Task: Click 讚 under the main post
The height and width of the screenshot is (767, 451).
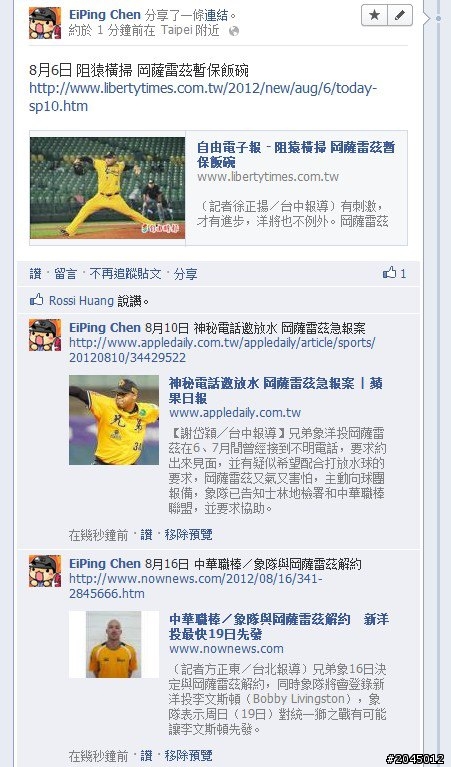Action: pos(35,274)
